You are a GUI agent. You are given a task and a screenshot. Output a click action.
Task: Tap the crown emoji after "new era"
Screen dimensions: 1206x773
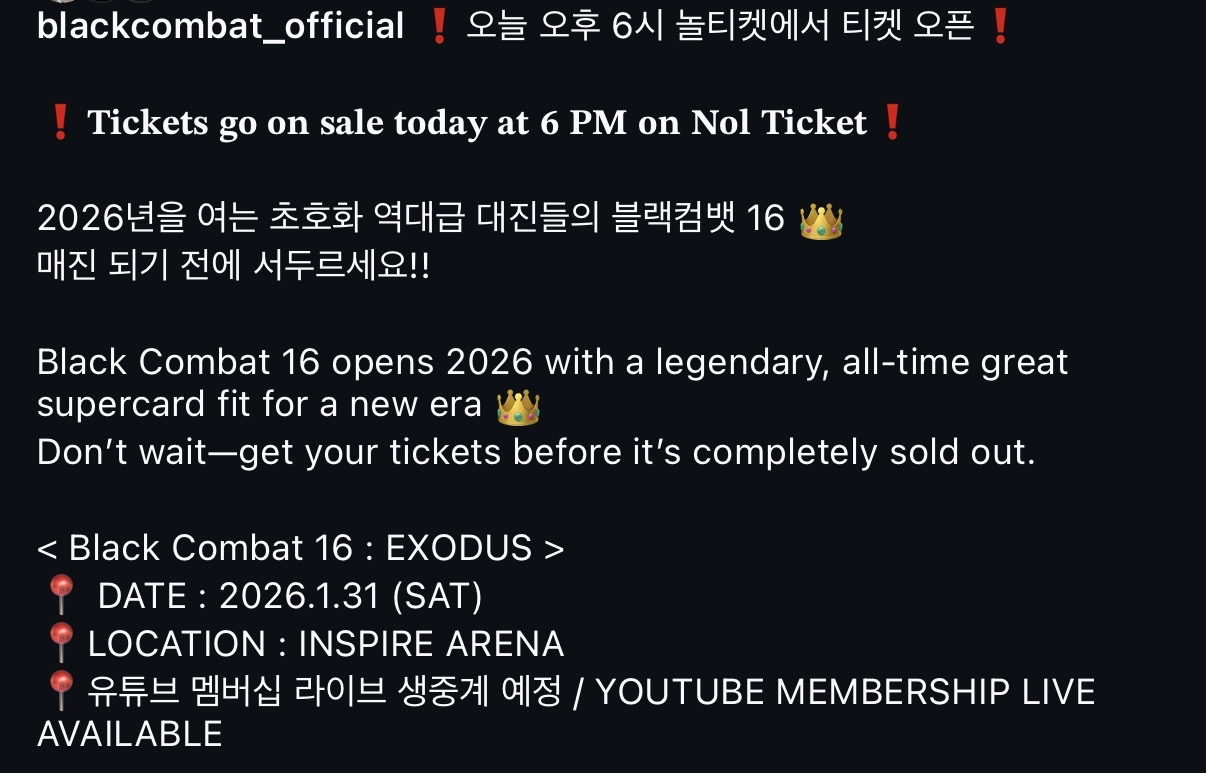click(x=518, y=407)
